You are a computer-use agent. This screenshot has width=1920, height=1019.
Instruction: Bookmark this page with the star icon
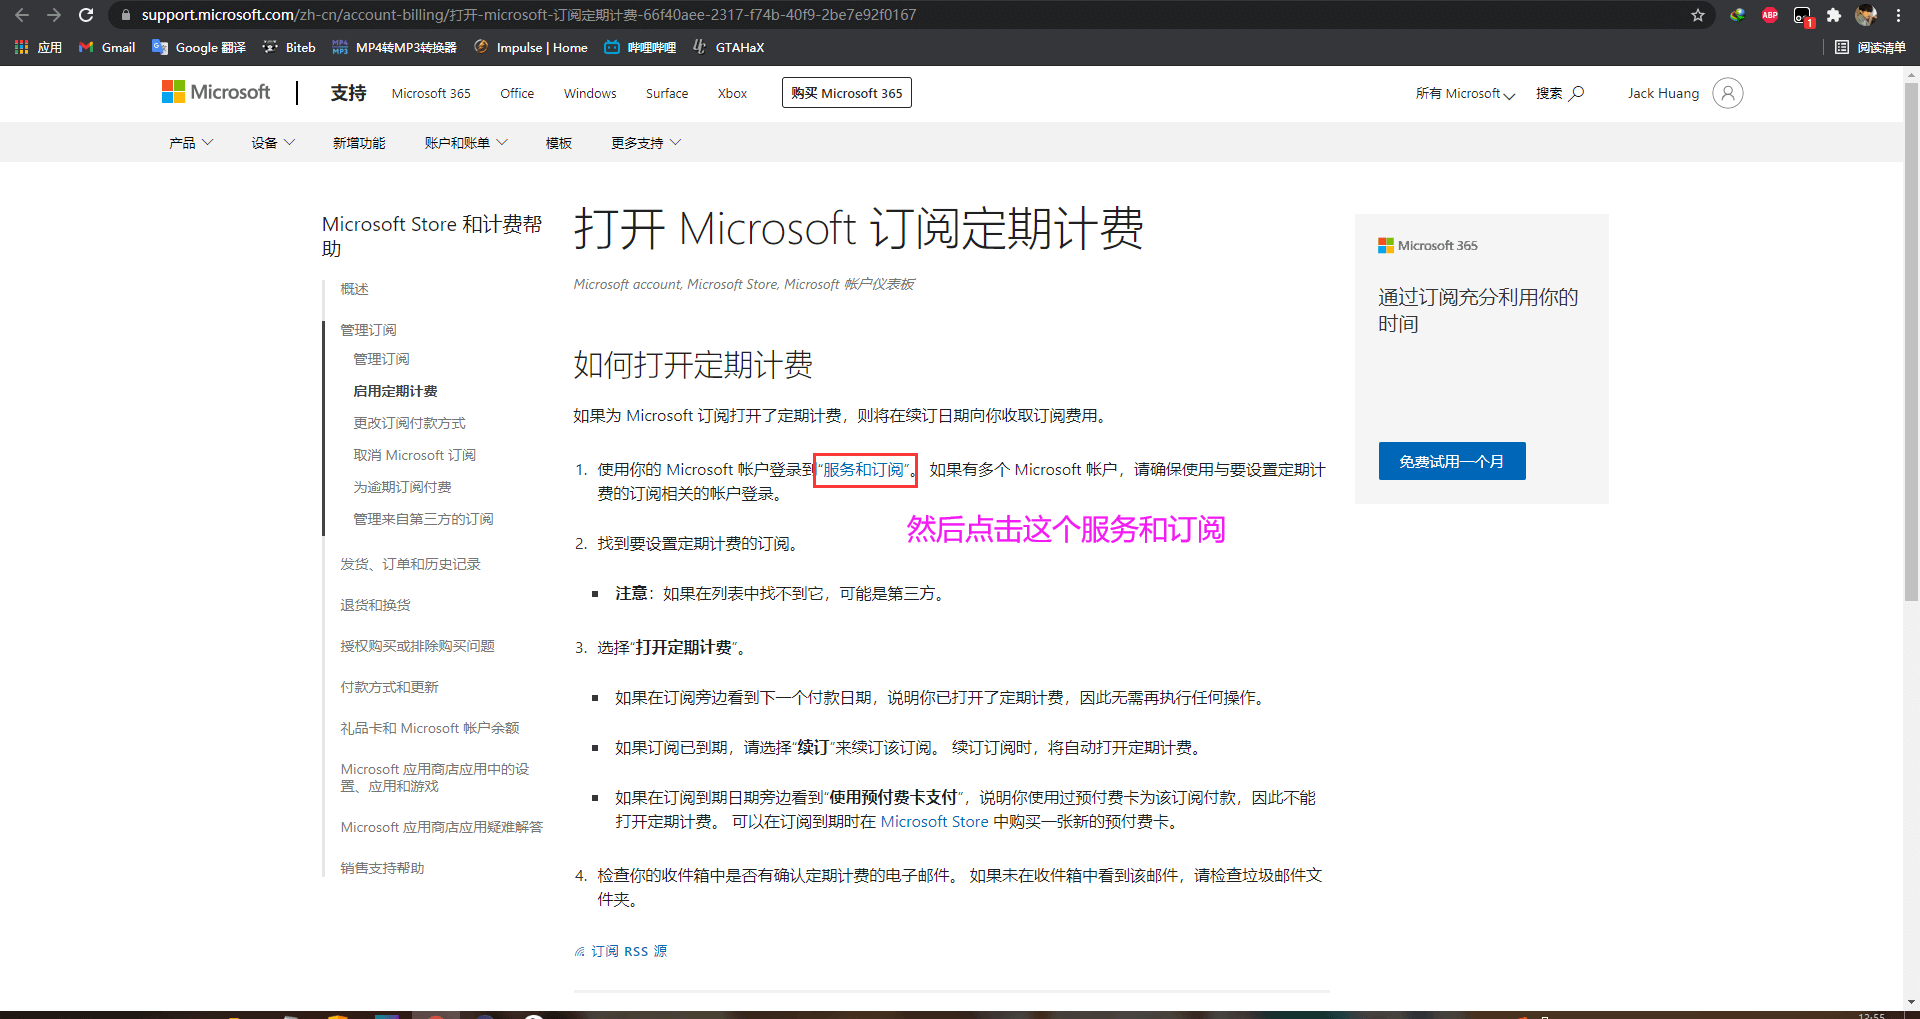point(1698,15)
